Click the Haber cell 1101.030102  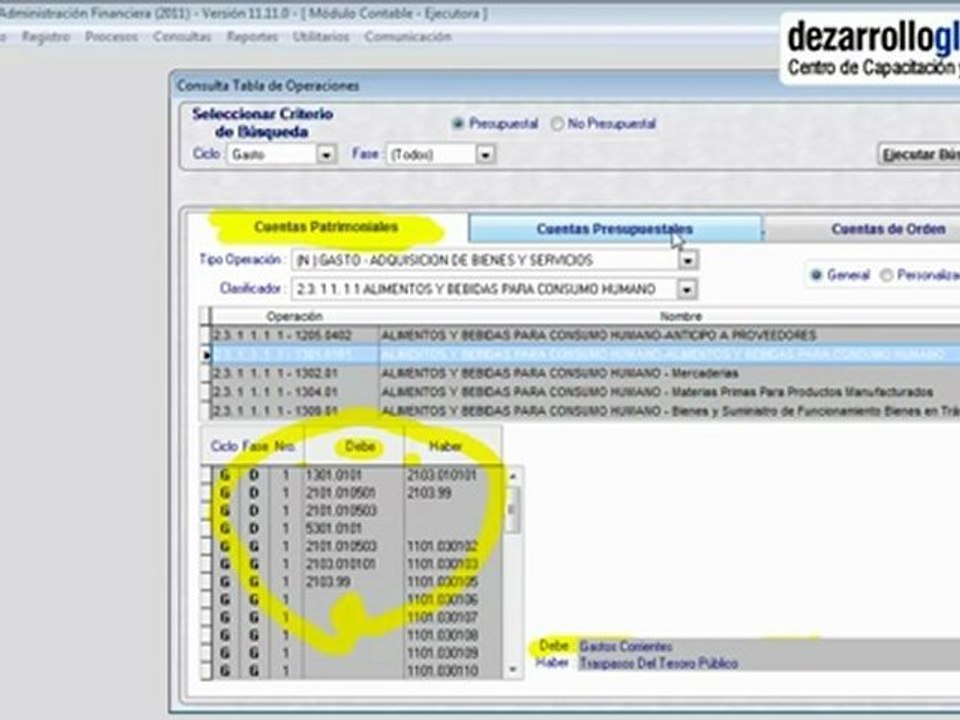(453, 546)
